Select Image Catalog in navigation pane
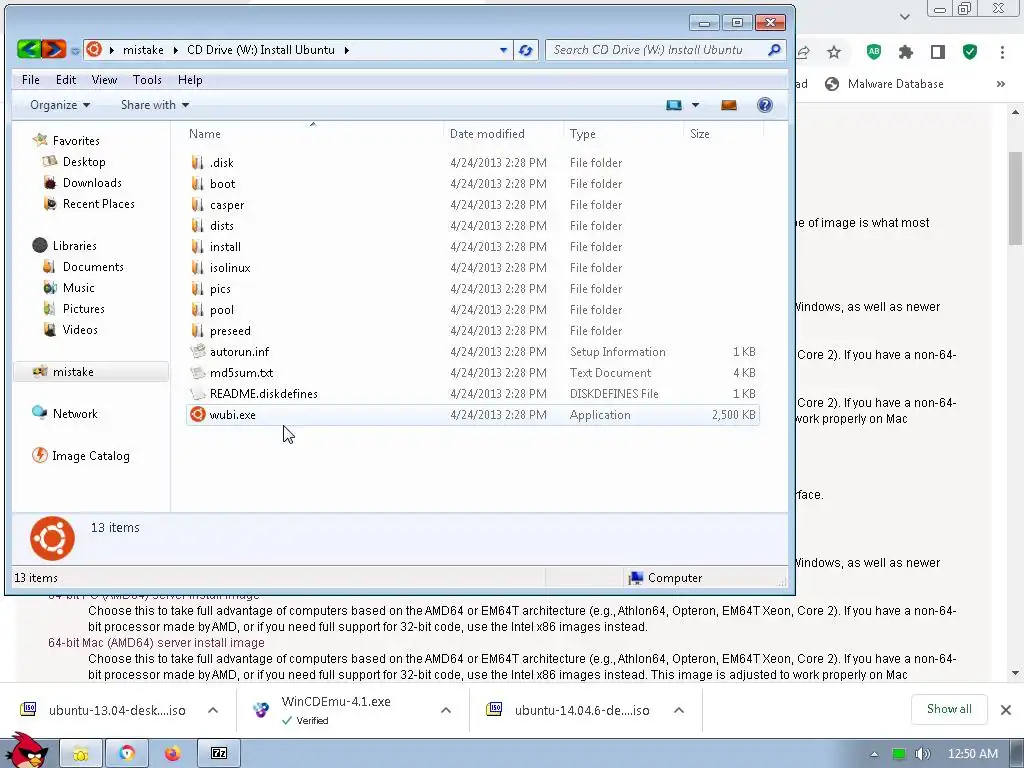 91,456
